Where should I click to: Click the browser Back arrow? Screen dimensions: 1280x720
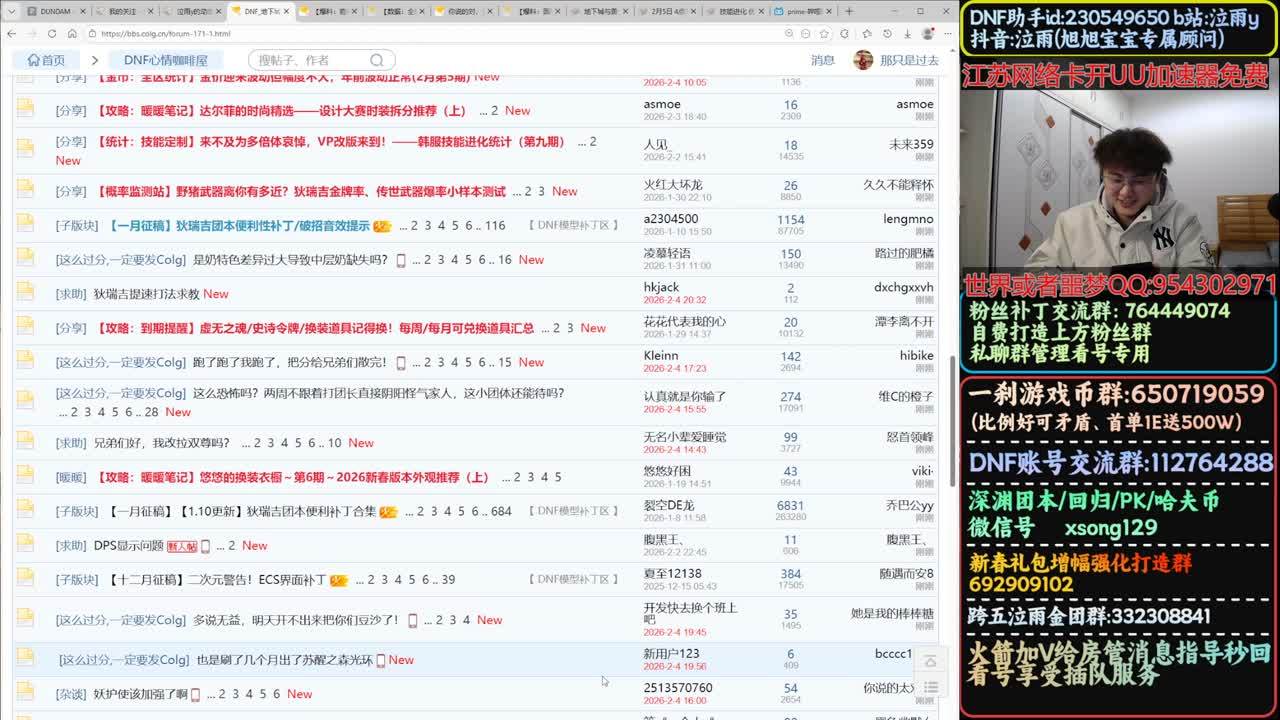(11, 33)
